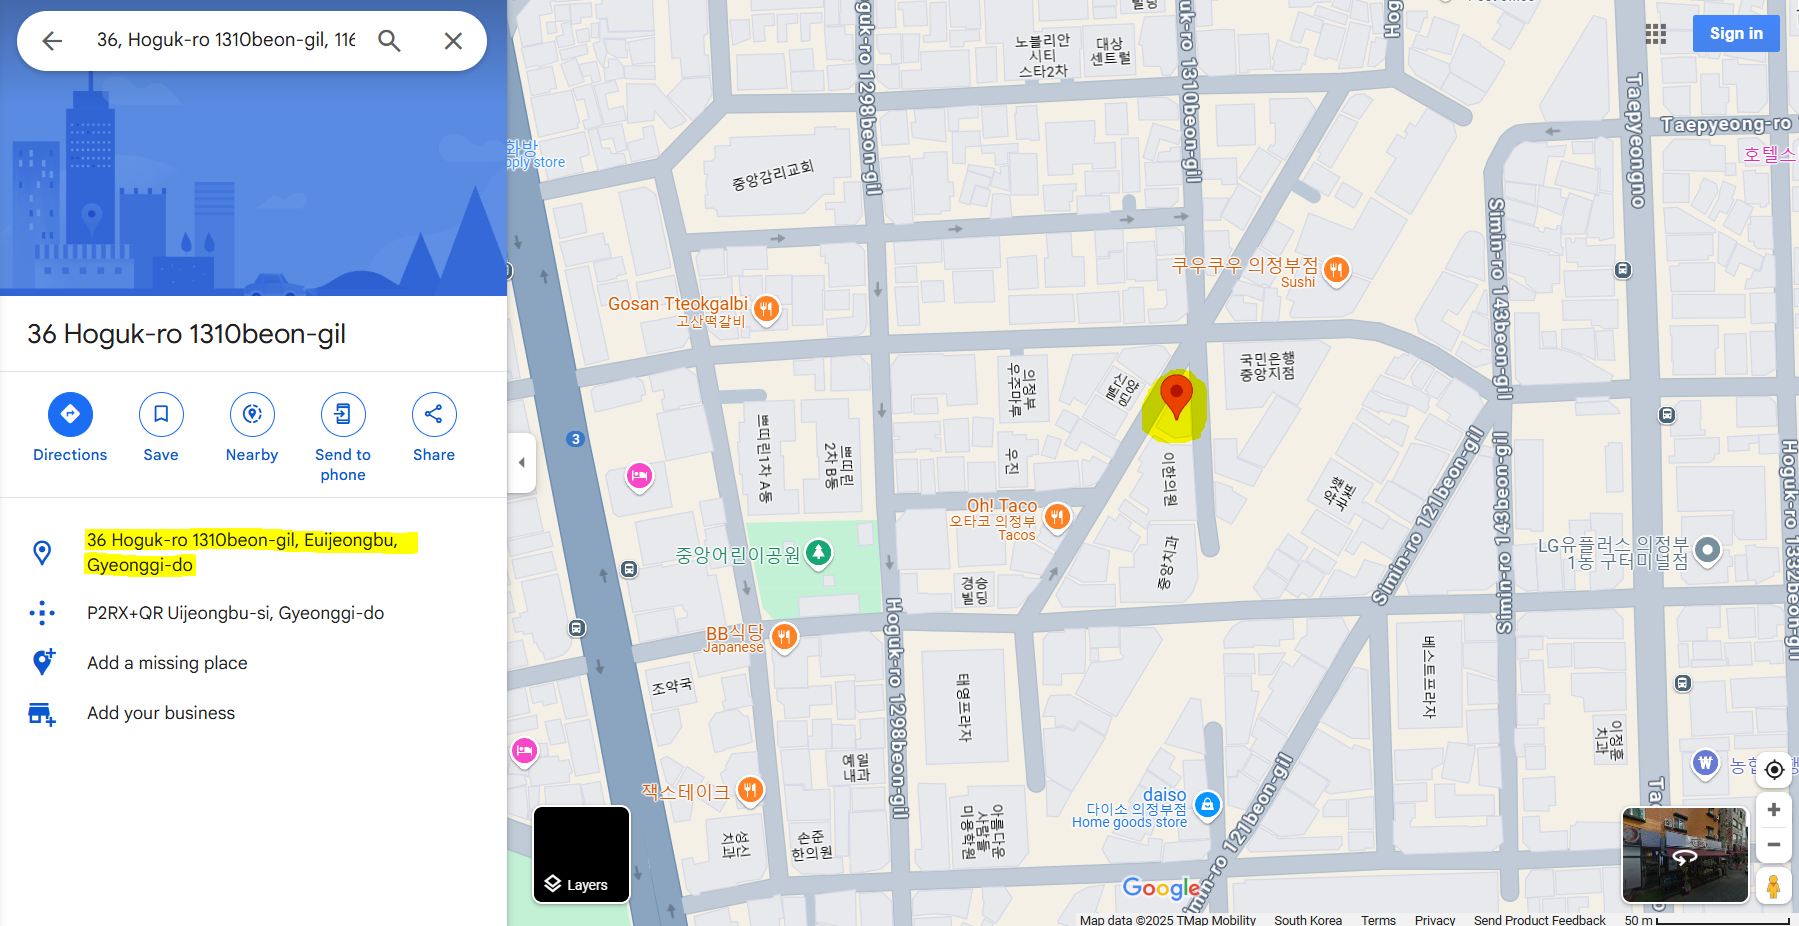
Task: Click the South Korea footer text
Action: [x=1308, y=919]
